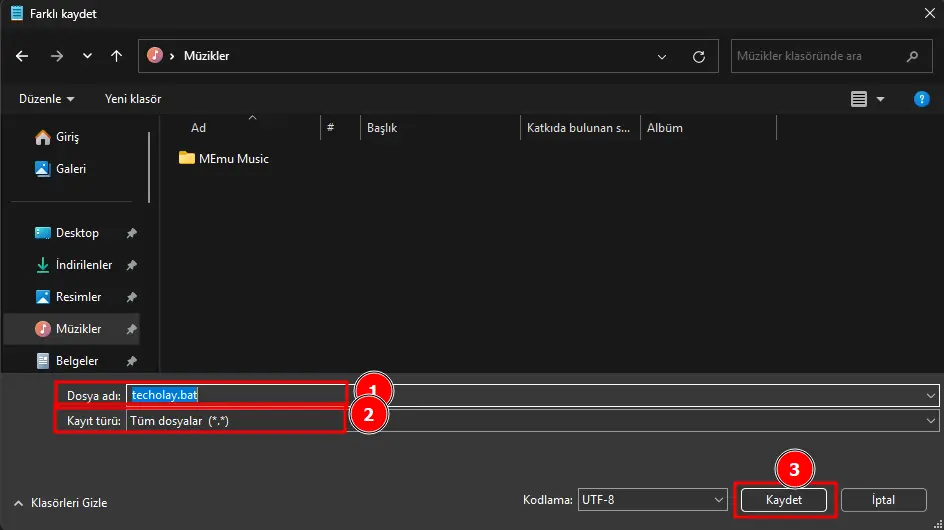Open the Düzenle menu
This screenshot has width=944, height=530.
point(46,99)
